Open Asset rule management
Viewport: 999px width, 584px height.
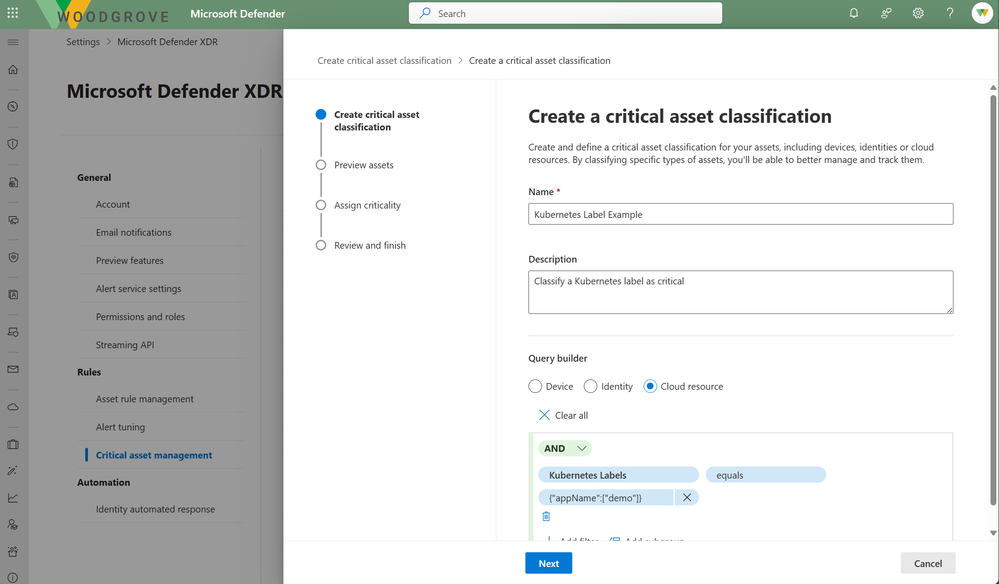145,399
